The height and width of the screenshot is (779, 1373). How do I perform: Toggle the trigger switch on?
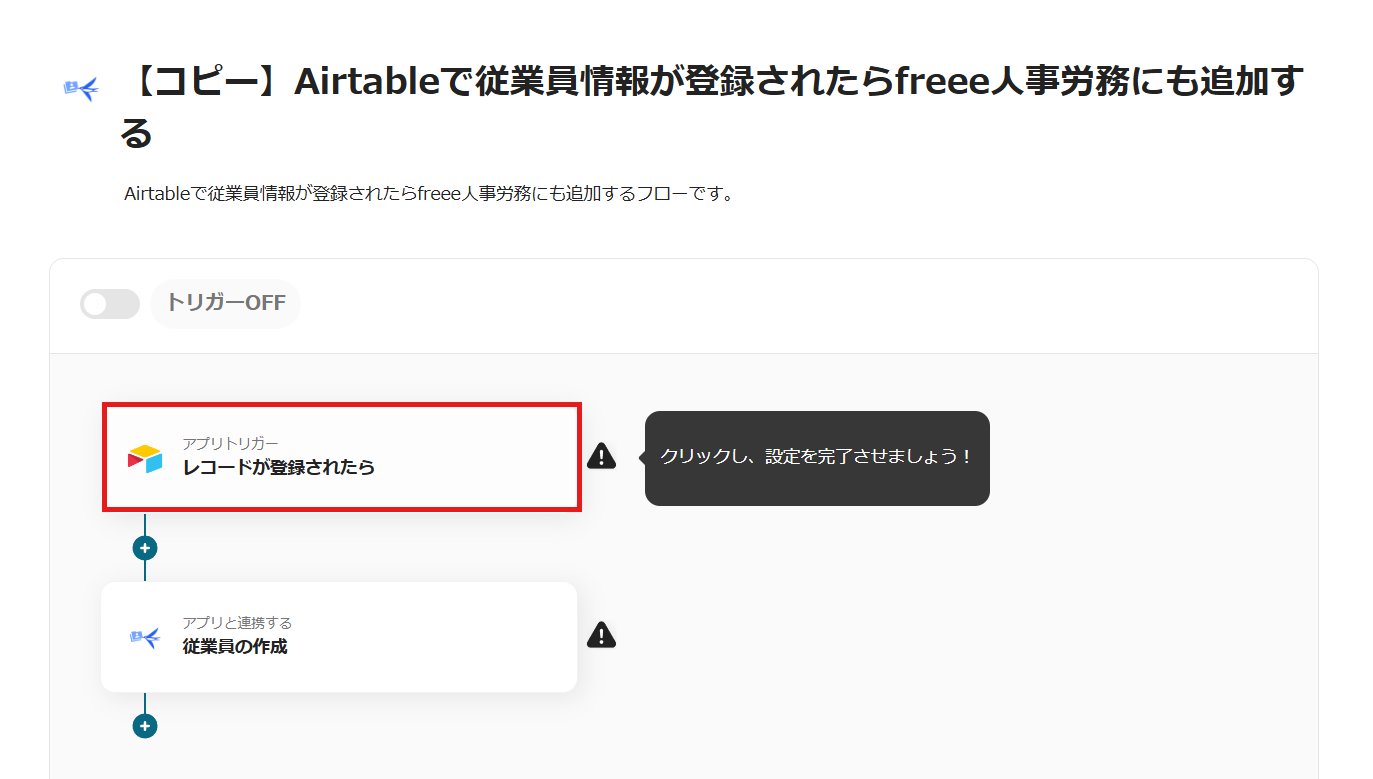109,304
